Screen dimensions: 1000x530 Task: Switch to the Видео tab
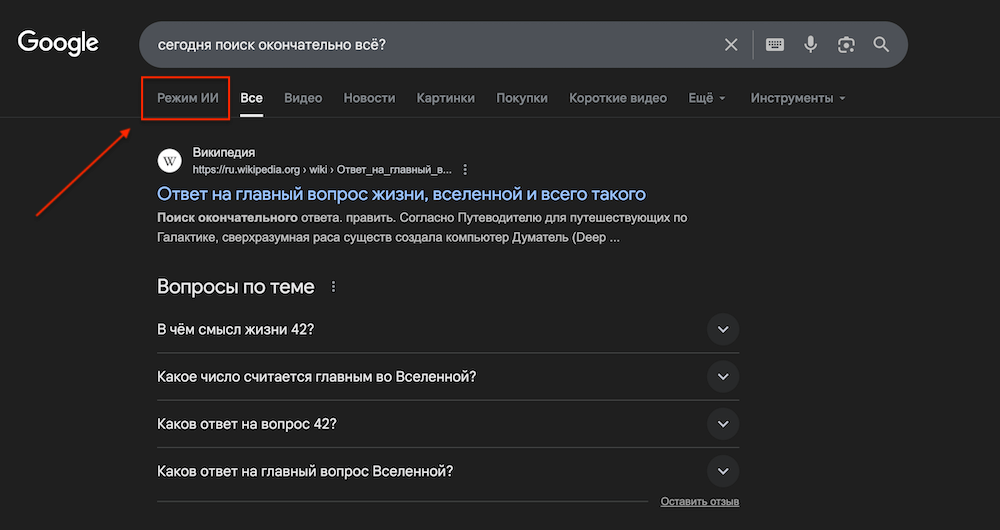coord(303,98)
